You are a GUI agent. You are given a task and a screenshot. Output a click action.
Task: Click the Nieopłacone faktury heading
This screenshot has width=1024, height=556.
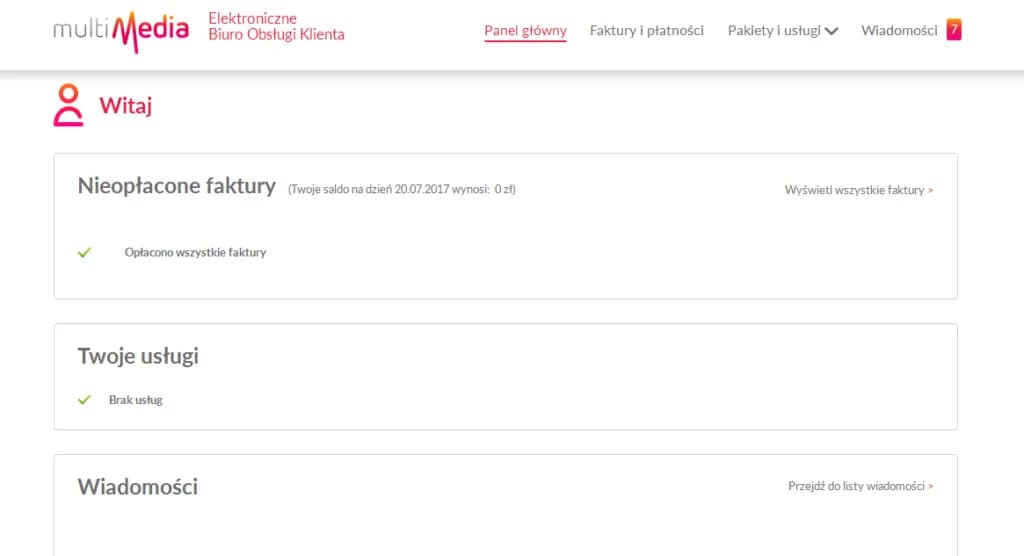176,186
